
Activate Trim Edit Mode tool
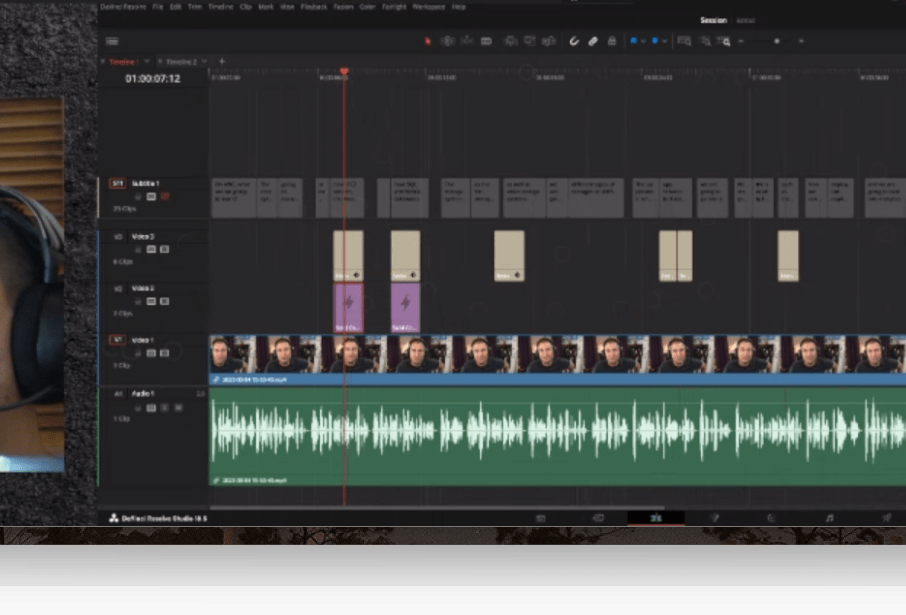pyautogui.click(x=447, y=41)
